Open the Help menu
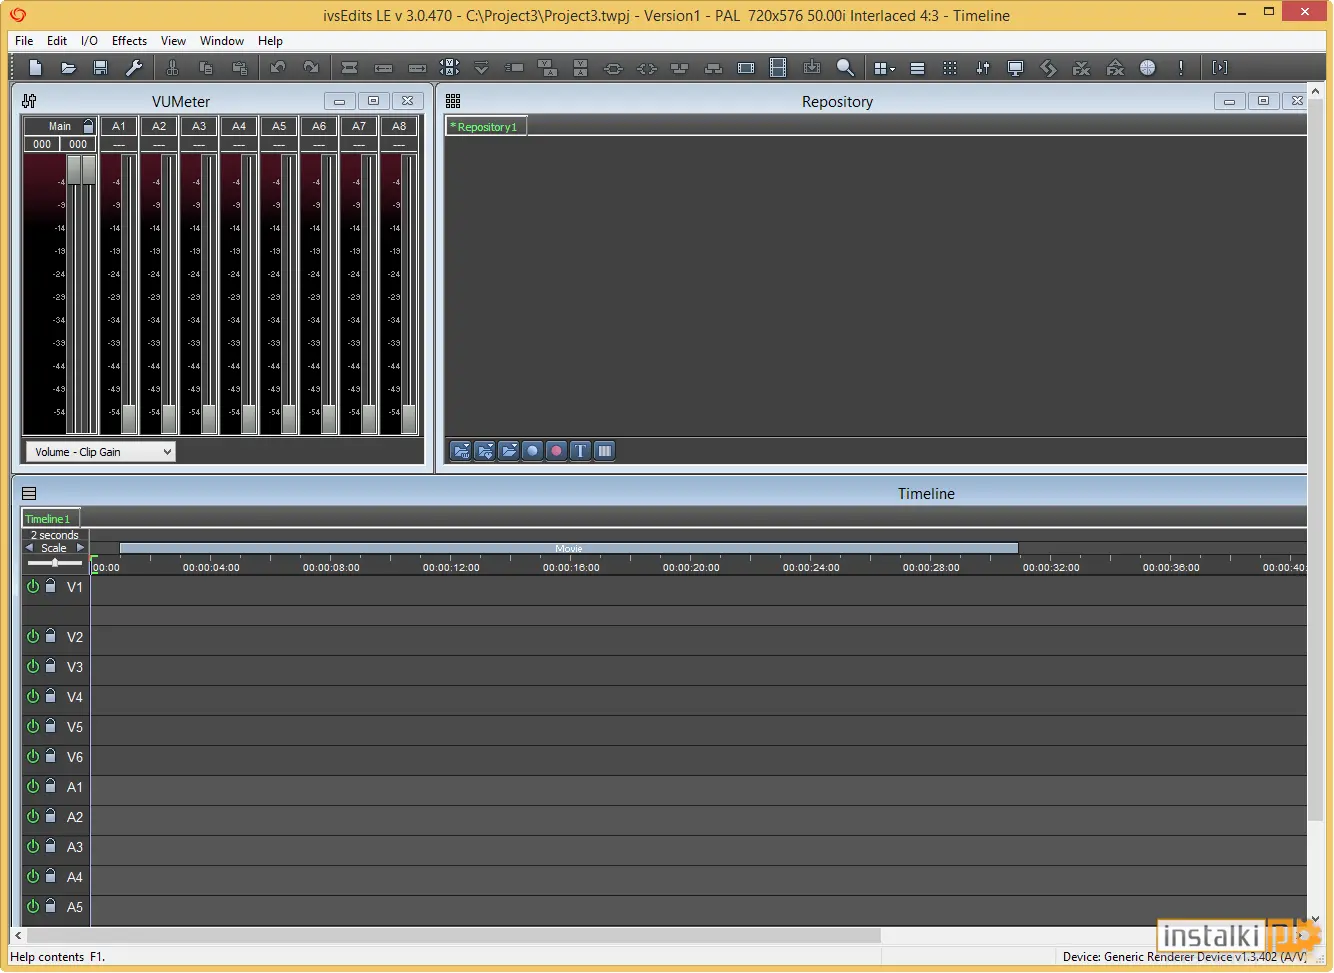 click(270, 41)
